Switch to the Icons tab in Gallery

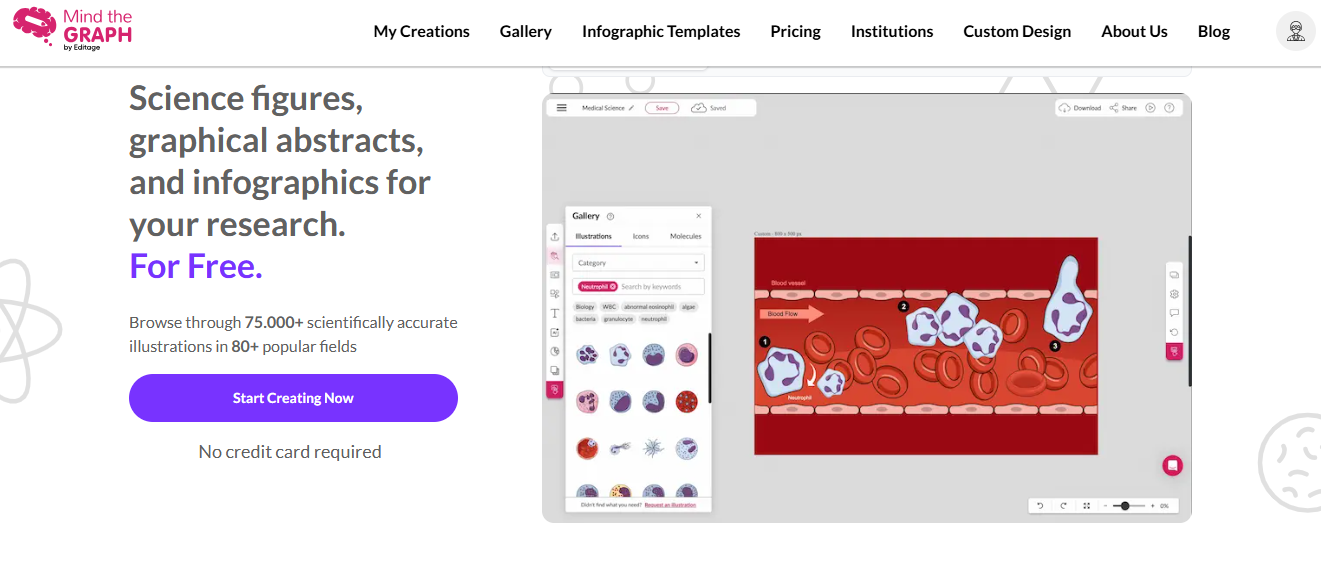pos(641,237)
